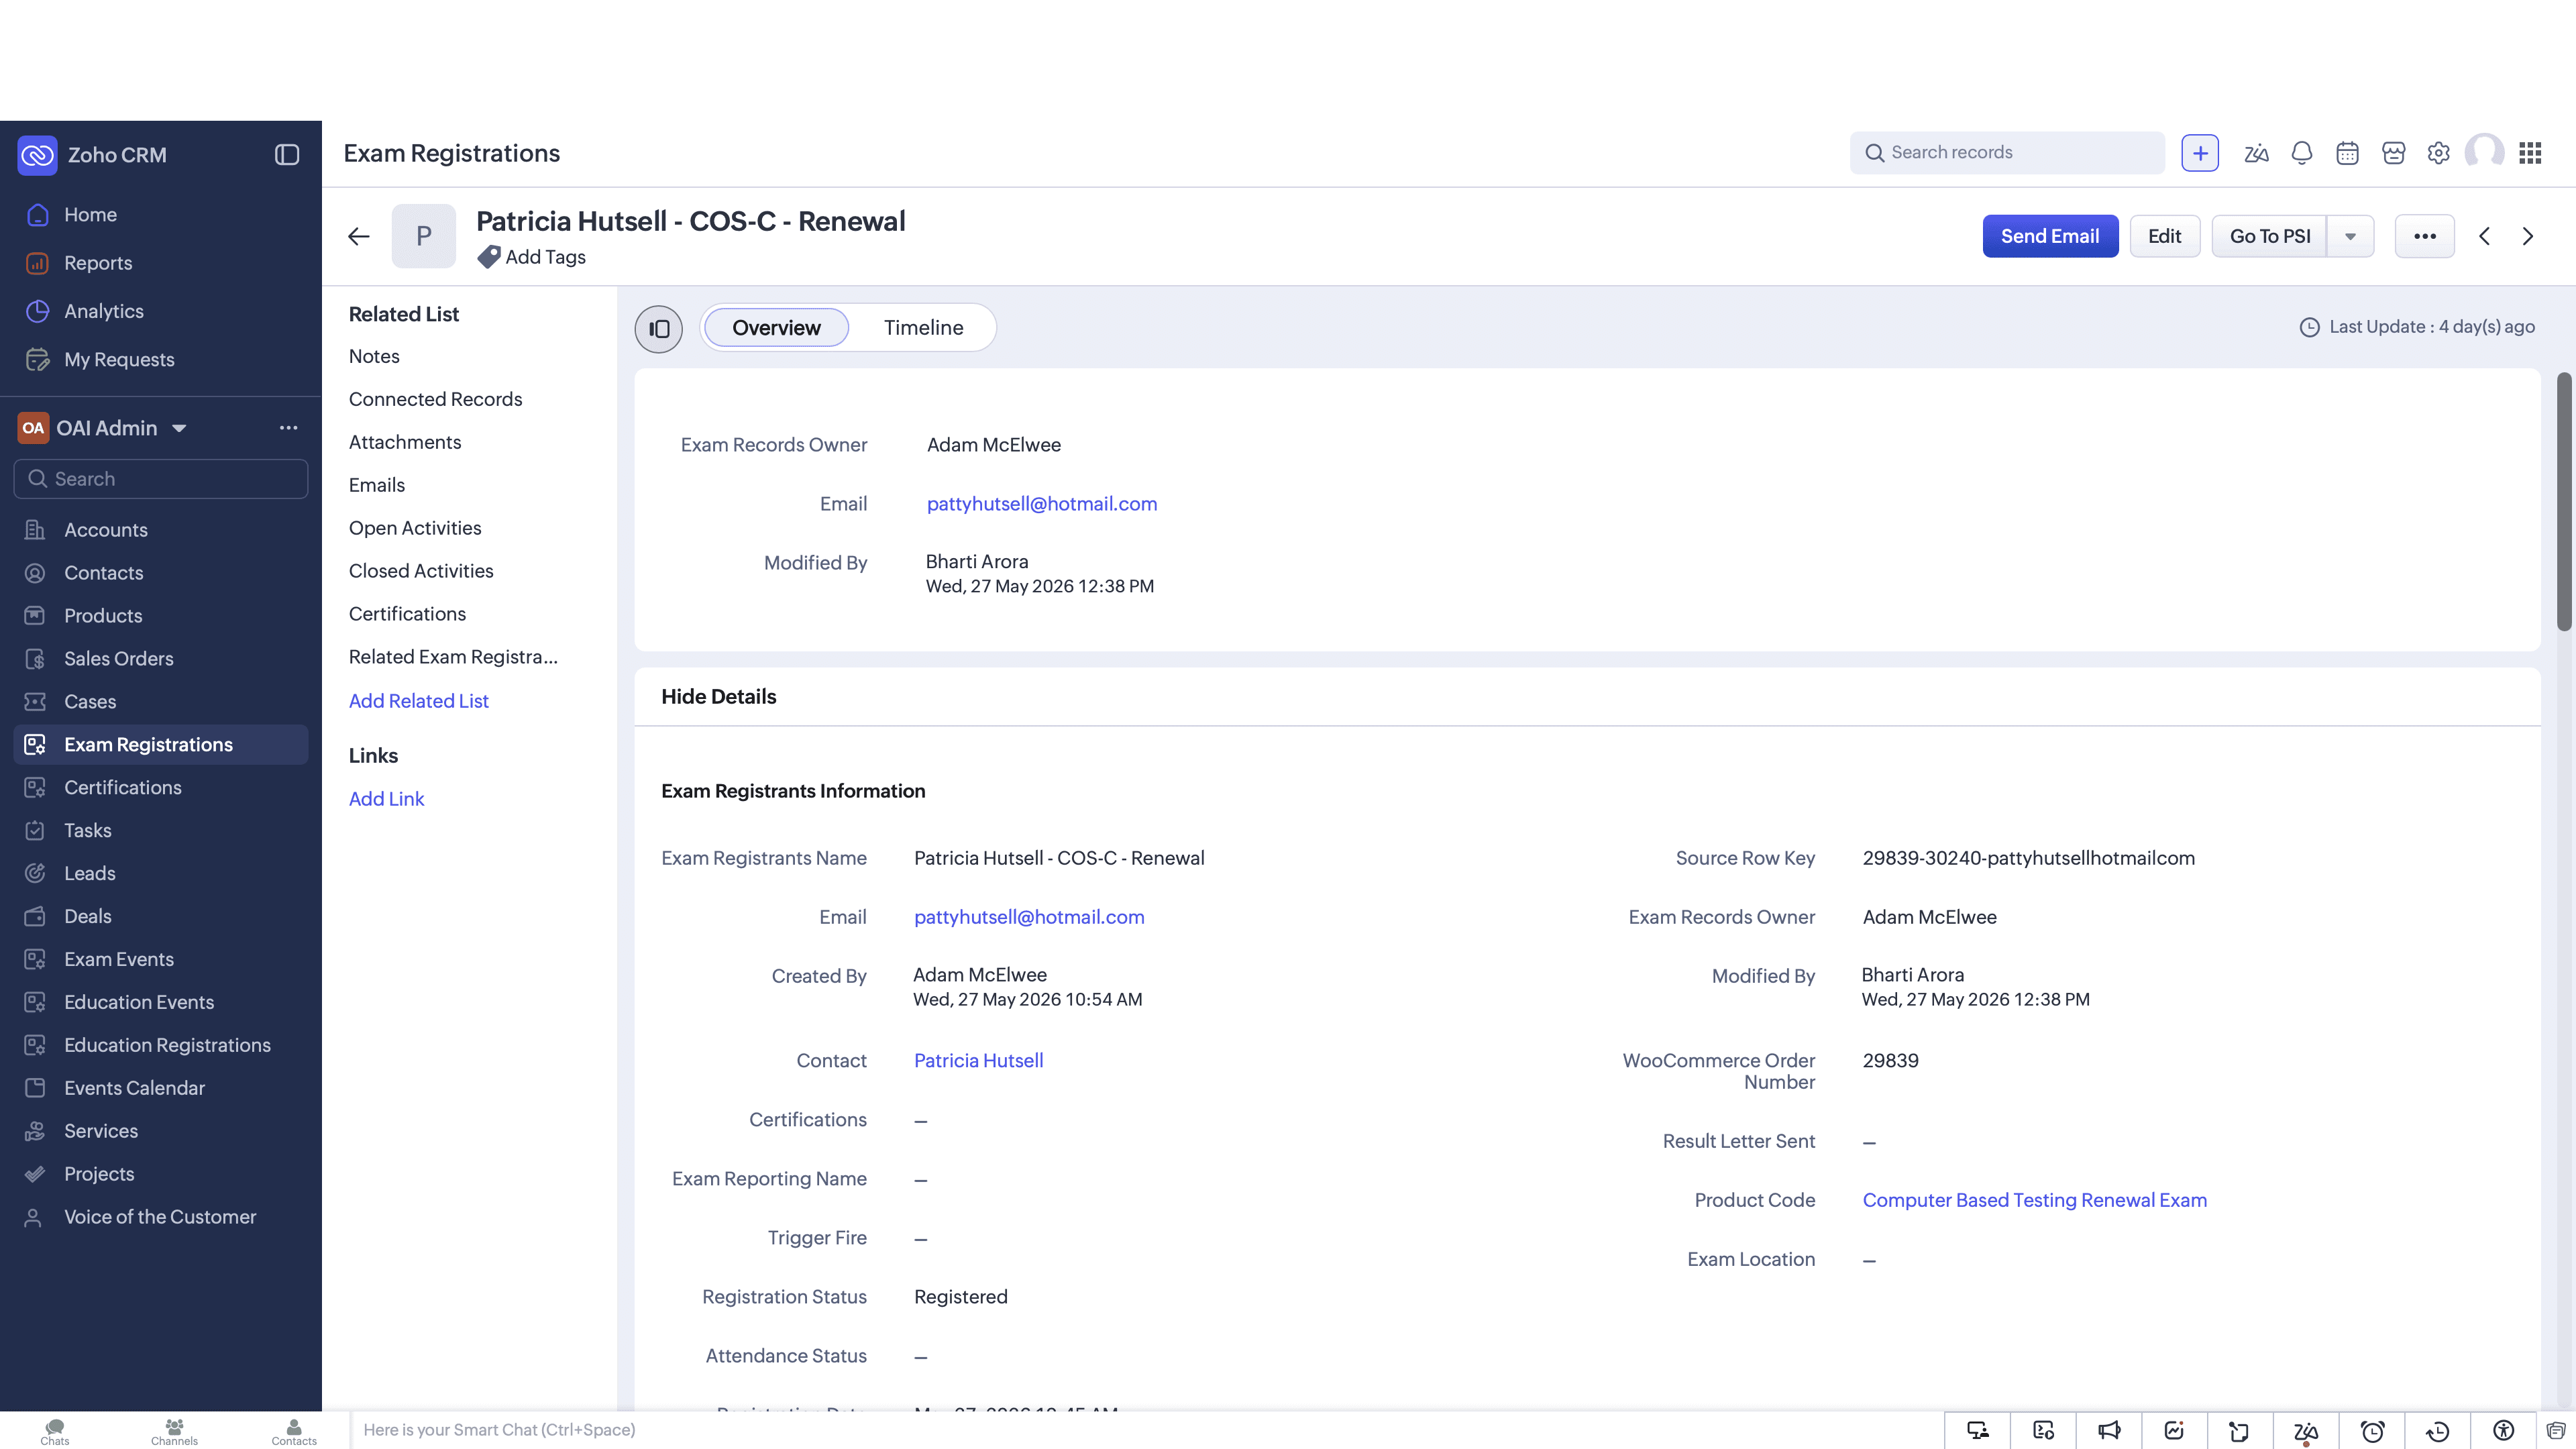Collapse the Zoho CRM sidebar panel icon

click(x=287, y=155)
